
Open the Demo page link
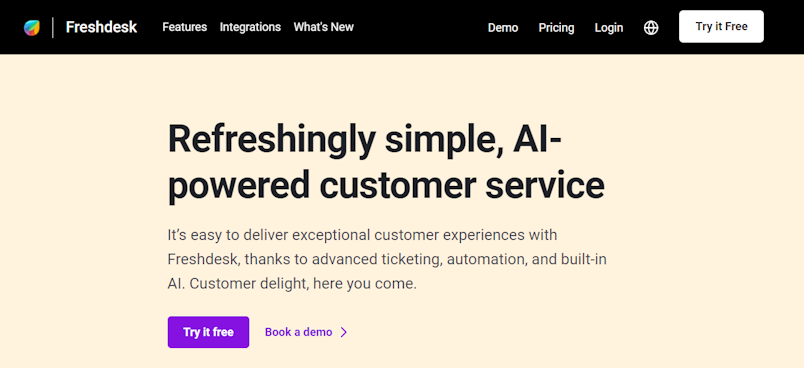[503, 28]
